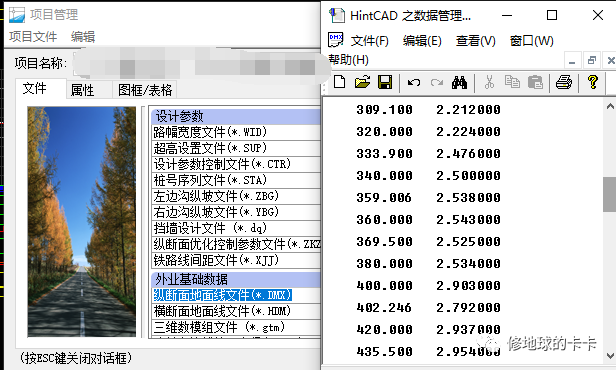The height and width of the screenshot is (370, 616).
Task: Click elevation value 2.500000
Action: pyautogui.click(x=468, y=176)
